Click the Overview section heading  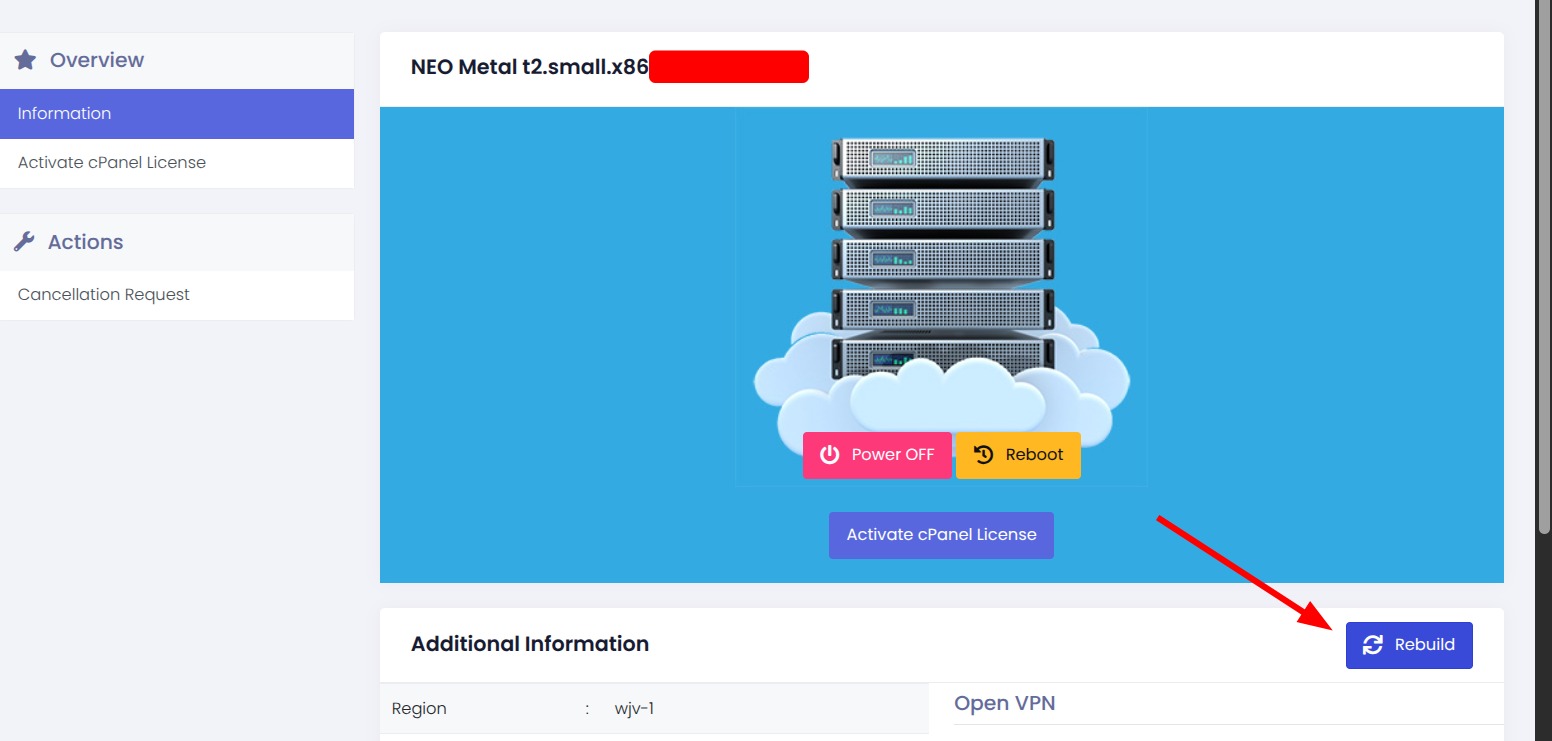tap(97, 60)
